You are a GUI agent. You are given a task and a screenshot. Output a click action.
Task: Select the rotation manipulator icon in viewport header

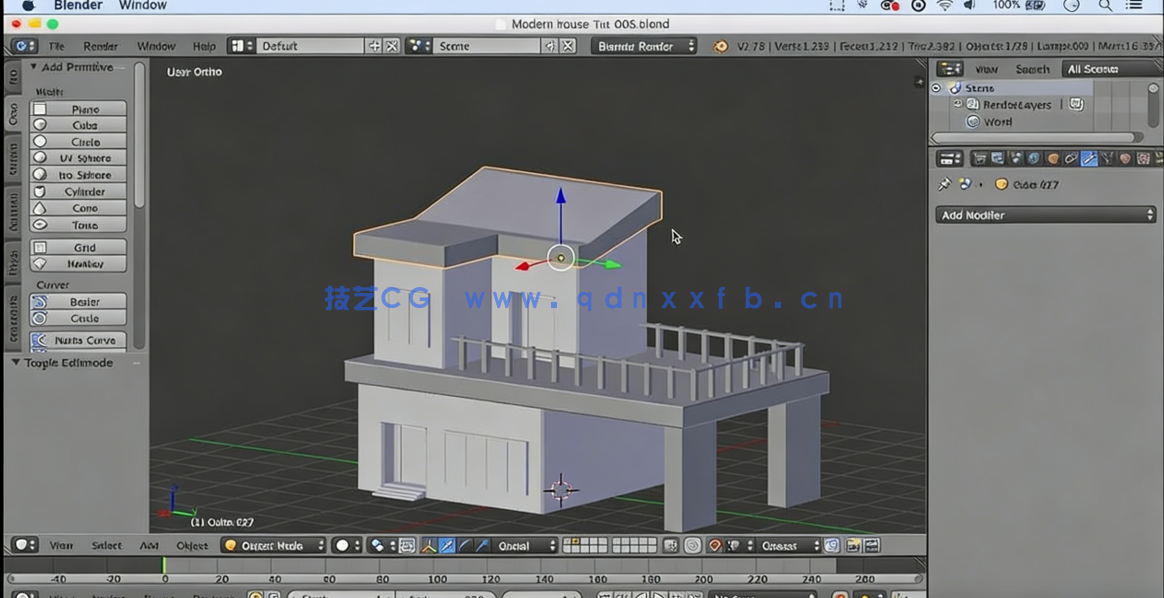[463, 546]
